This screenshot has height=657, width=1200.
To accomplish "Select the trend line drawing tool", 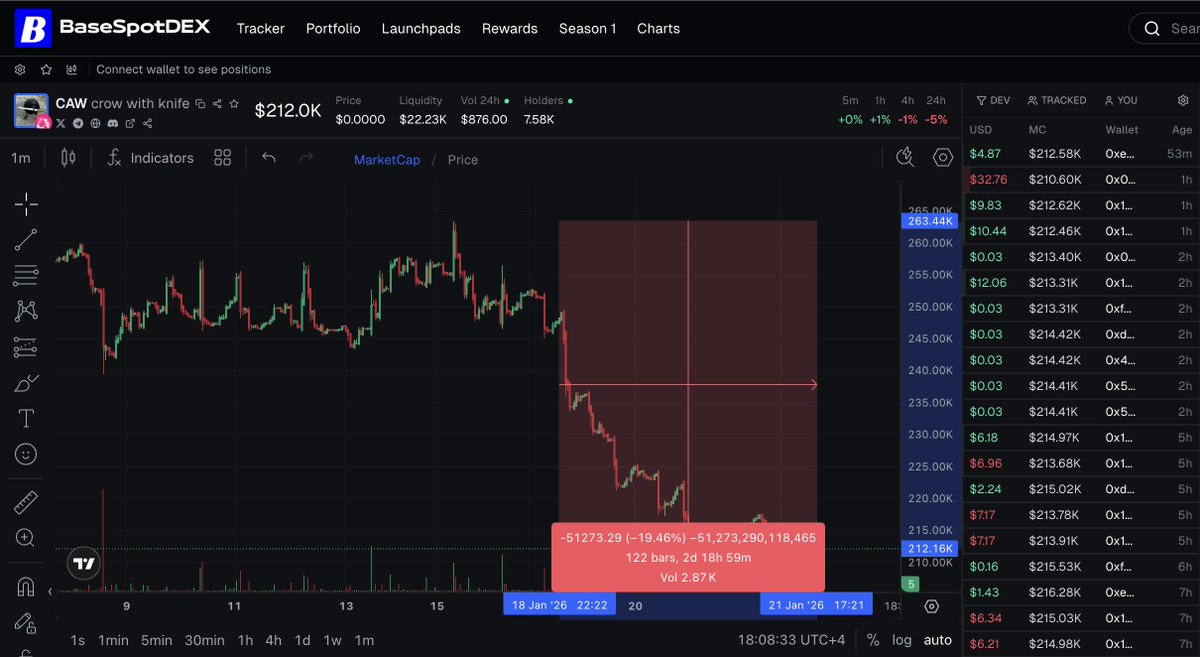I will coord(26,240).
